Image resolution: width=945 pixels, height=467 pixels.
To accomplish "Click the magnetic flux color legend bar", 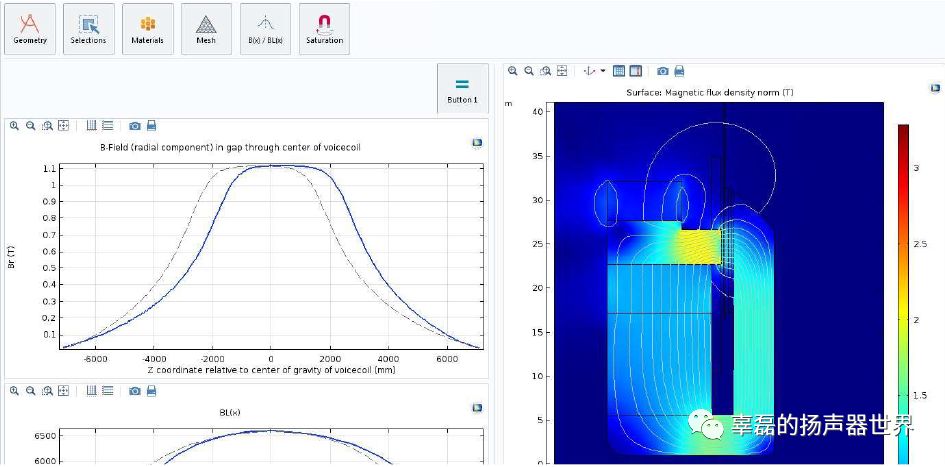I will (x=903, y=290).
